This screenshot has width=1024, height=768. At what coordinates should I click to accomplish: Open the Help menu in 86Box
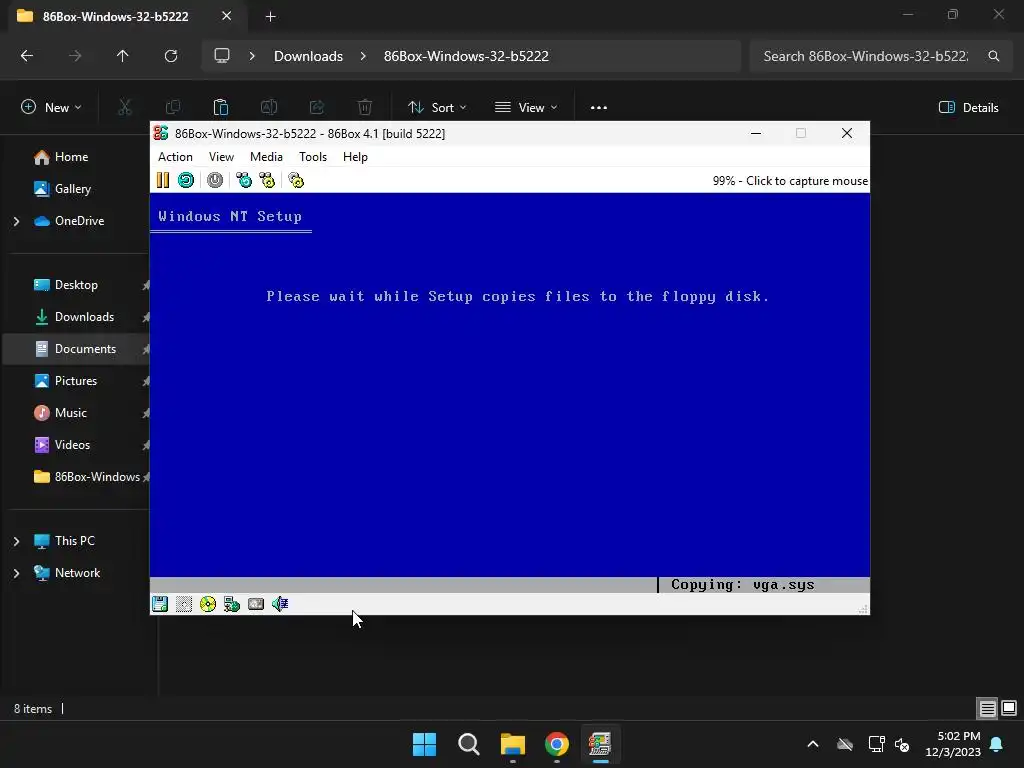click(x=355, y=157)
